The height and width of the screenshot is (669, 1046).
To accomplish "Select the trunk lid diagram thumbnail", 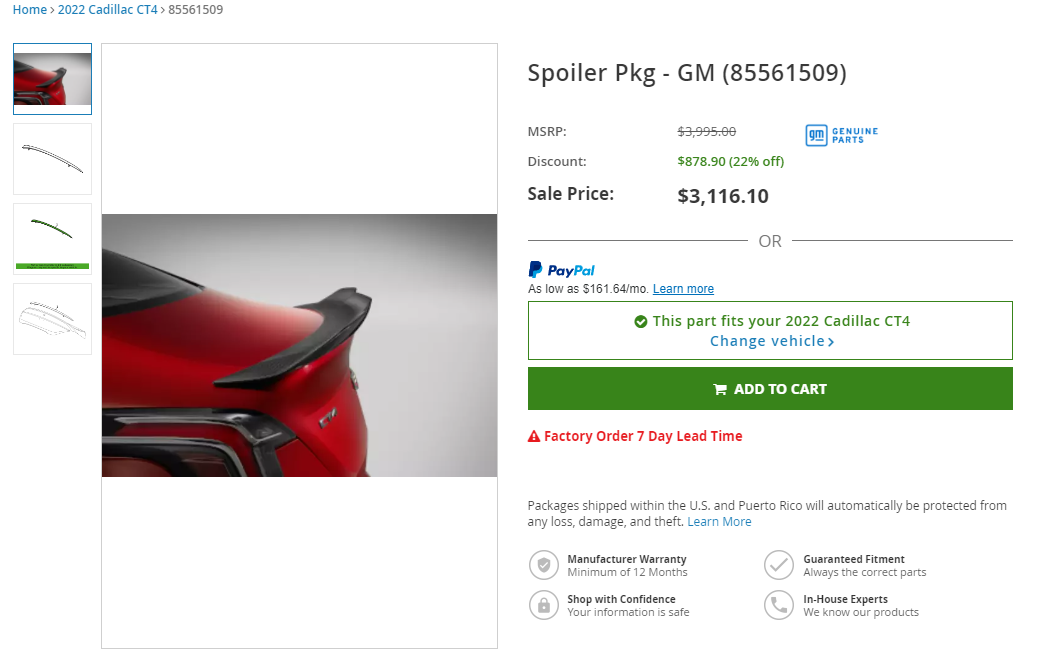I will [52, 319].
